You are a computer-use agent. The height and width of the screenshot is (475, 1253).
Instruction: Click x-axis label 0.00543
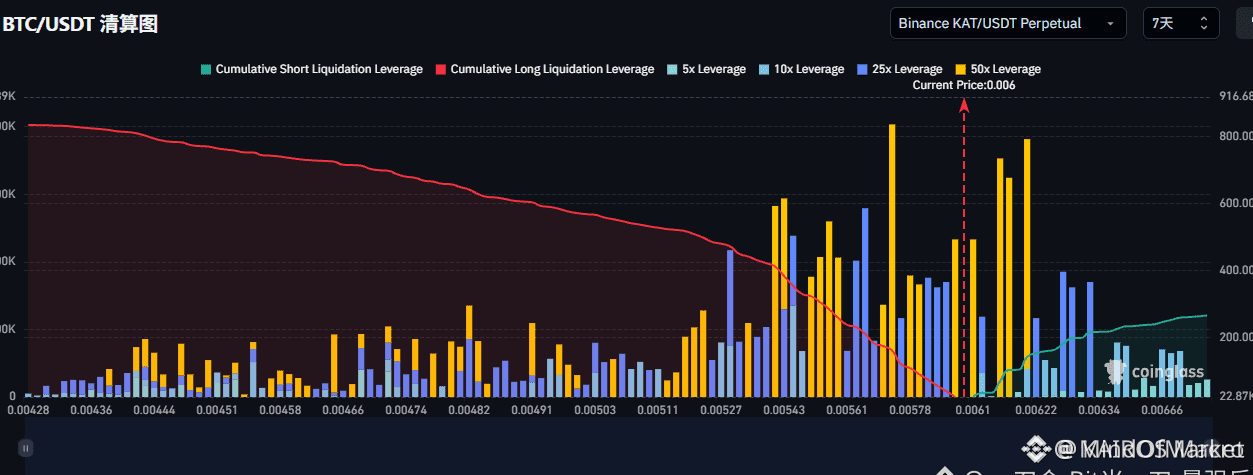click(x=784, y=410)
